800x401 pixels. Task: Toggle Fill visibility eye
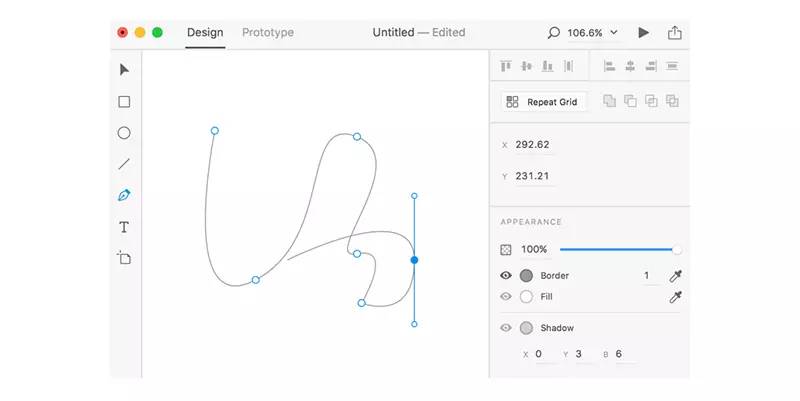[x=506, y=297]
